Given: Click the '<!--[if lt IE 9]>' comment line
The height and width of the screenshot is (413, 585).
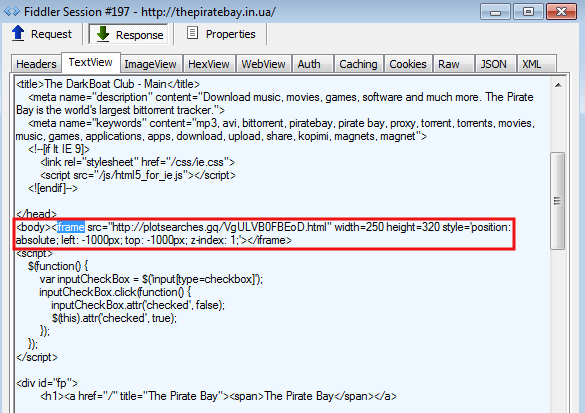Looking at the screenshot, I should [59, 149].
